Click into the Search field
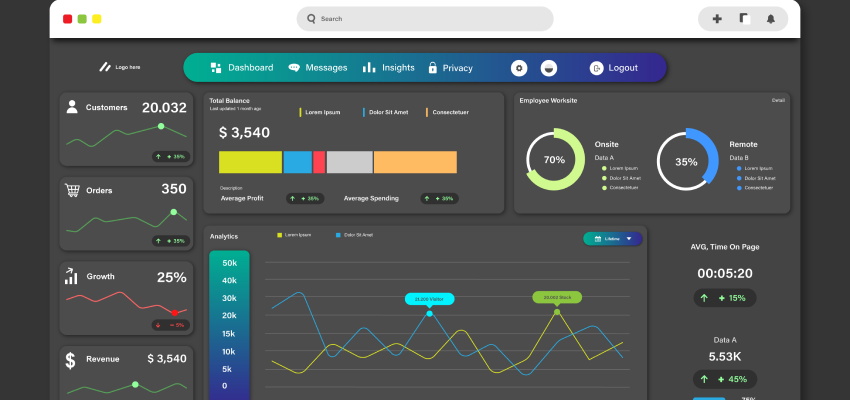This screenshot has width=850, height=400. point(425,19)
